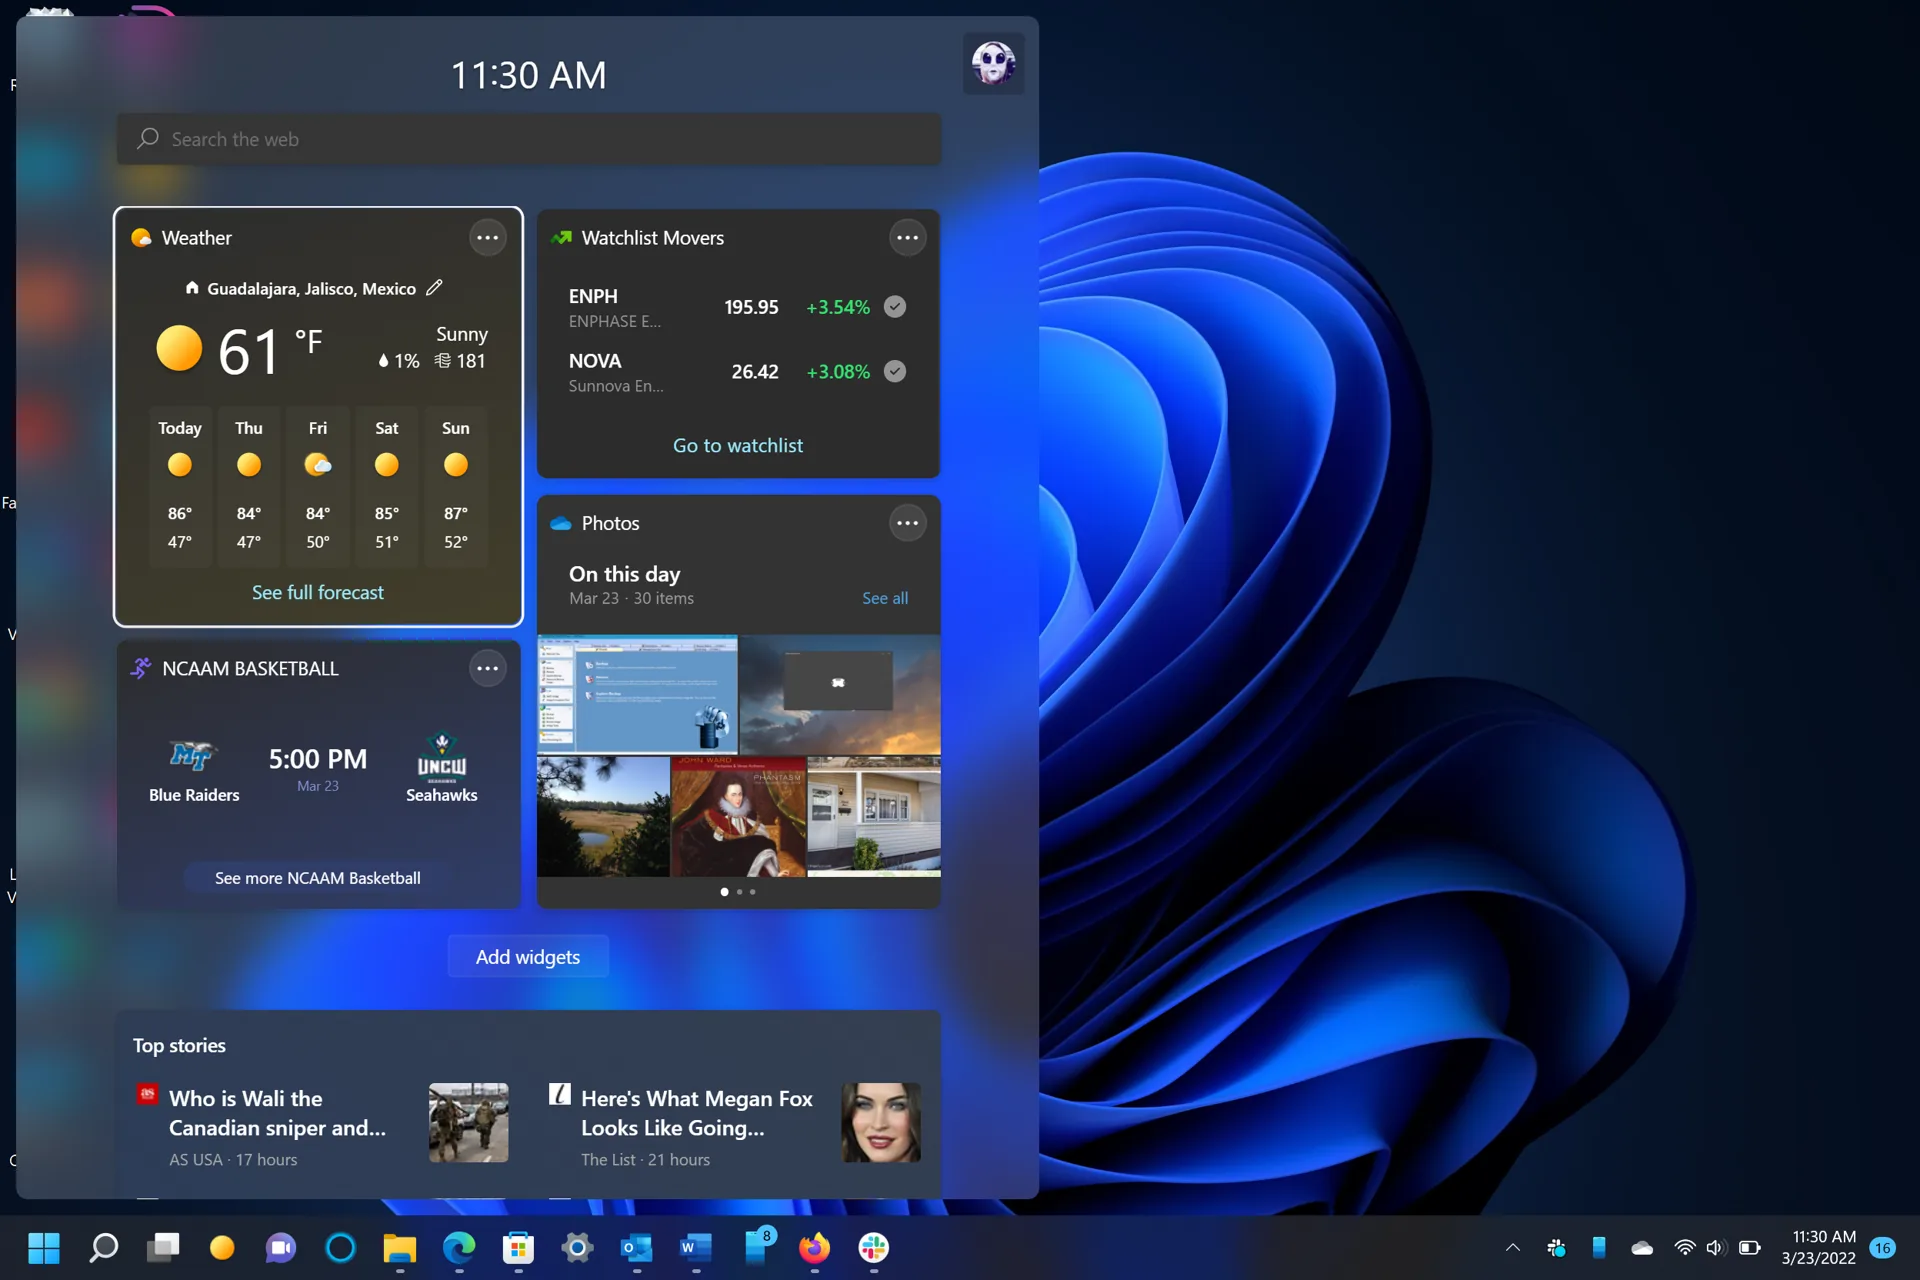Click the pencil to edit weather location
This screenshot has height=1280, width=1920.
point(434,287)
